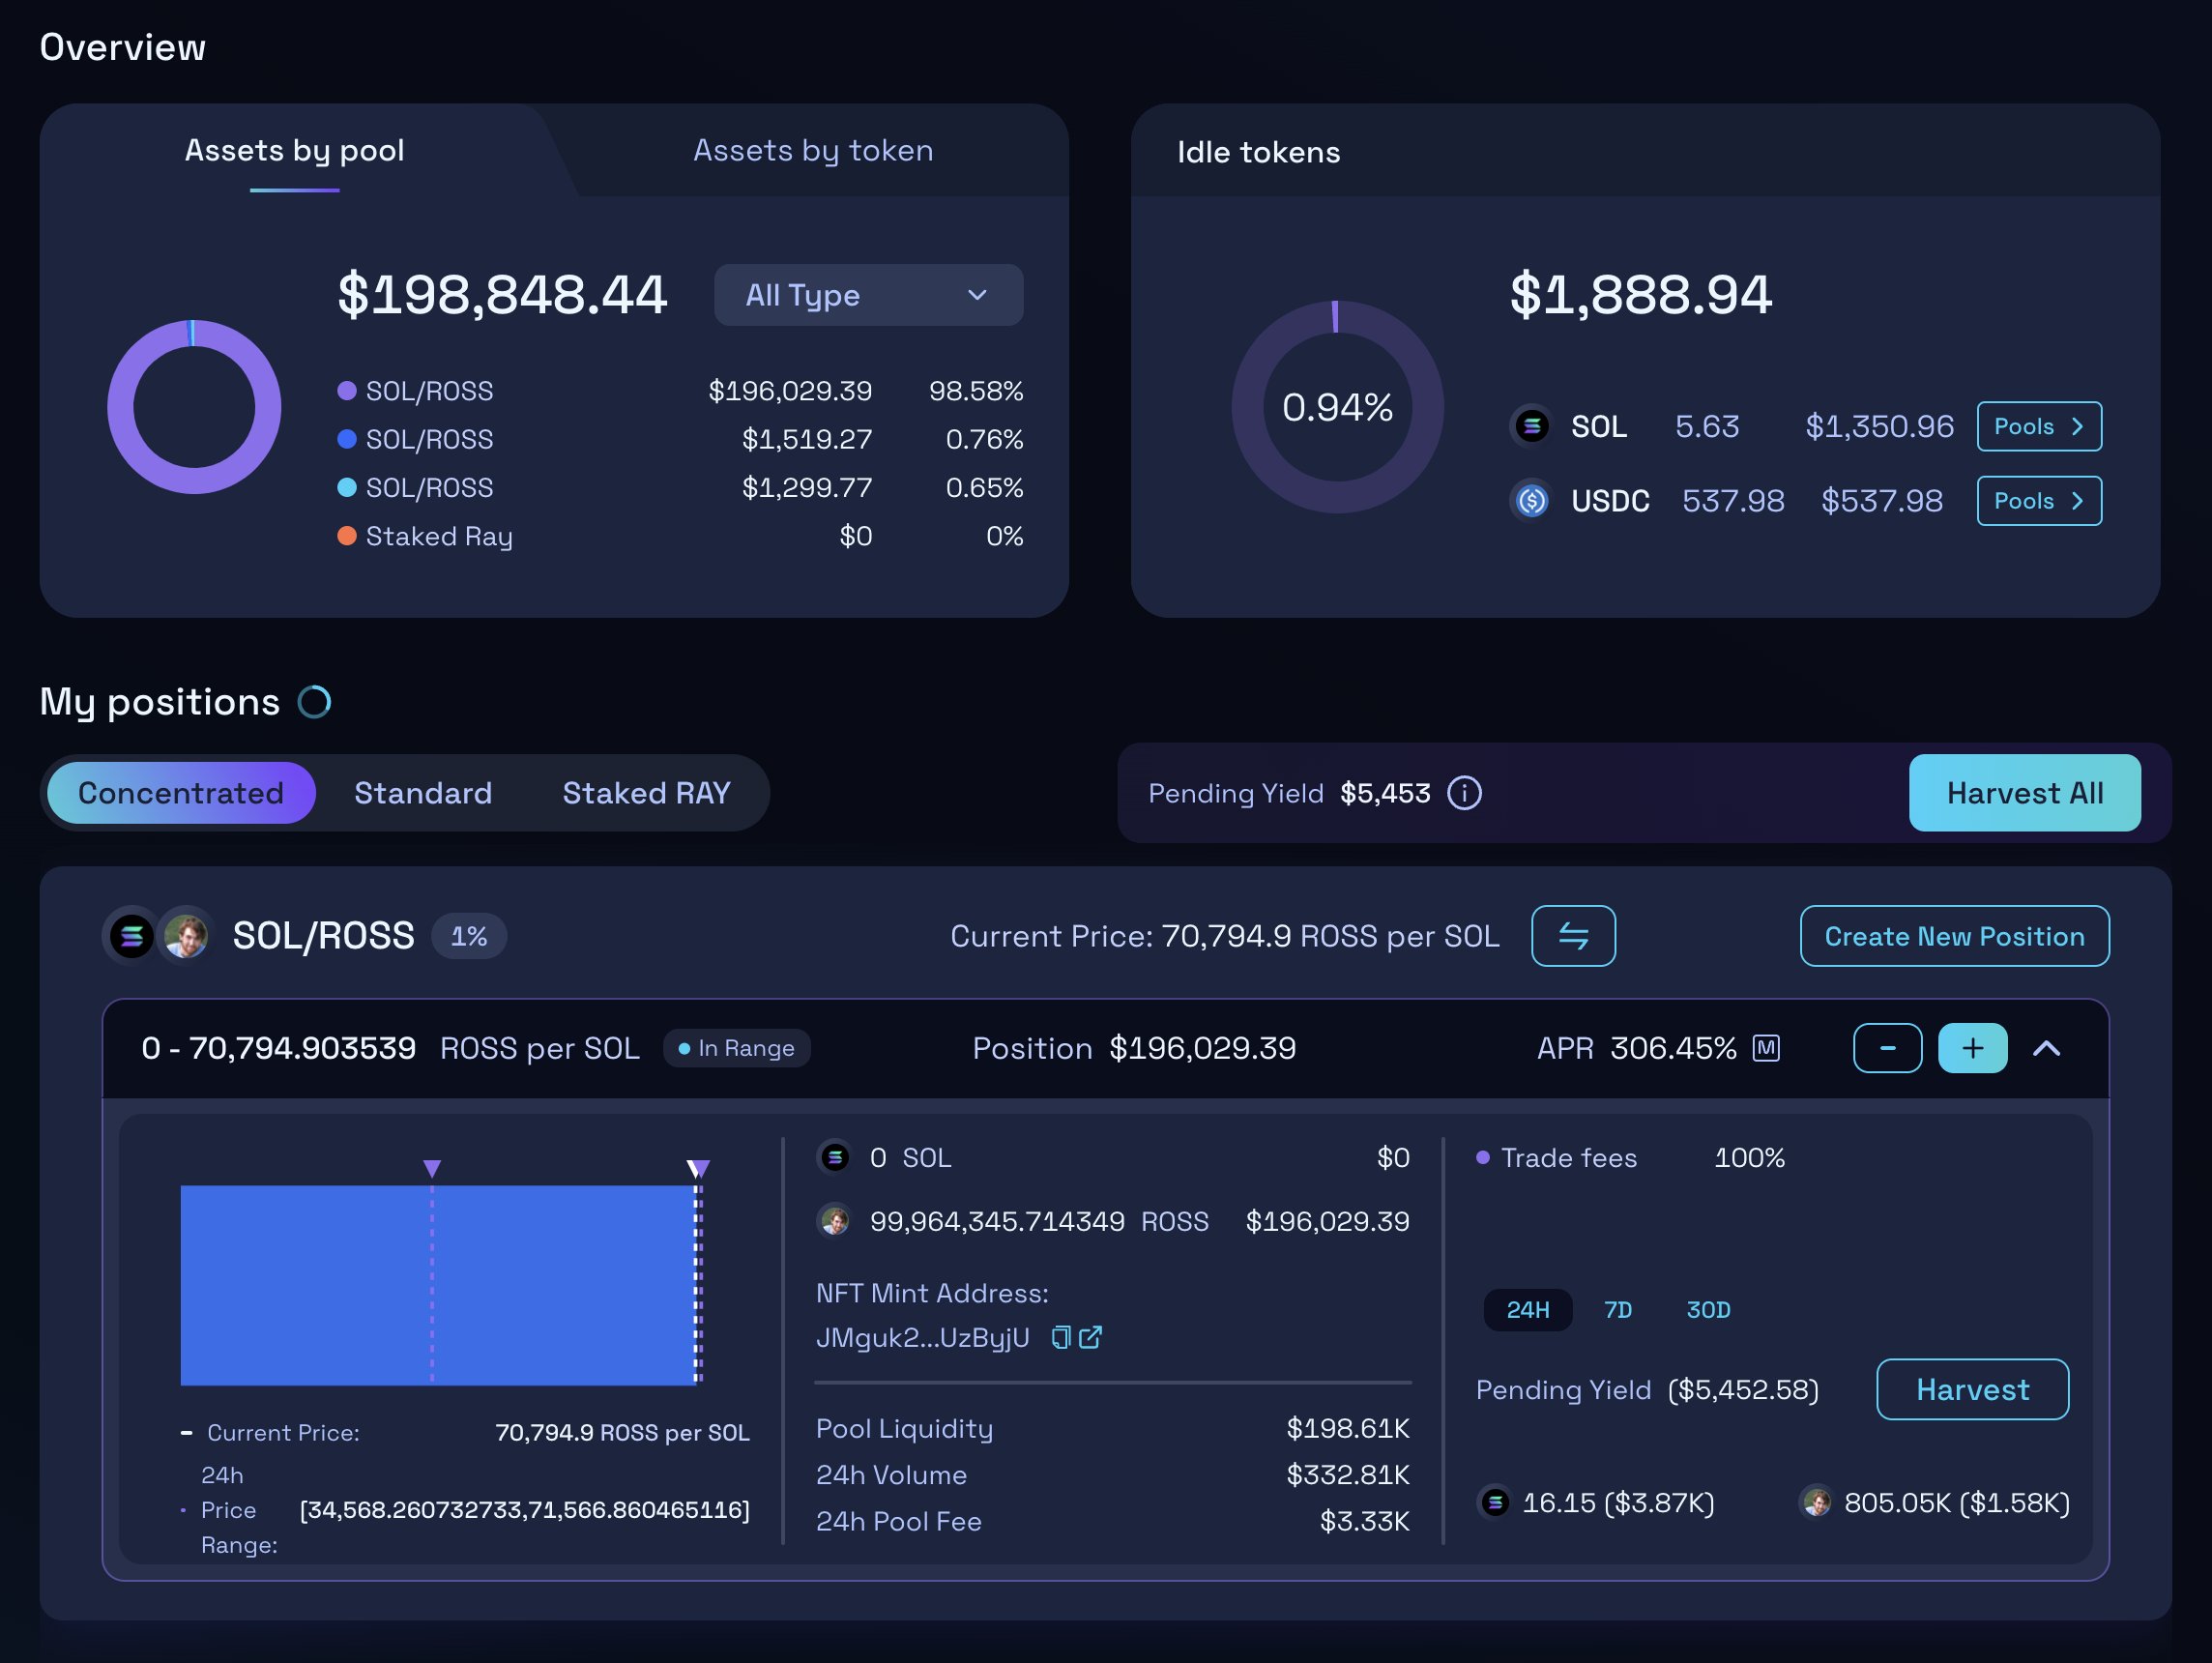Click the APR value 306.45%

pyautogui.click(x=1673, y=1048)
